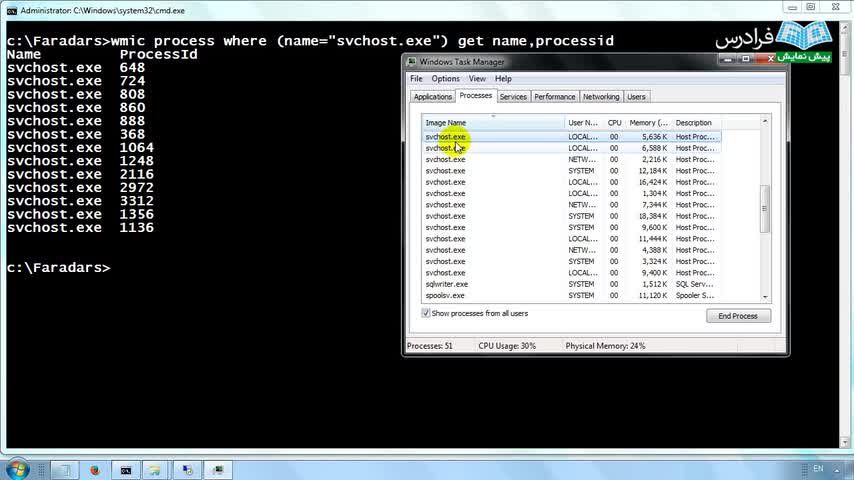Open the Windows Start menu orb
854x480 pixels.
(x=17, y=469)
